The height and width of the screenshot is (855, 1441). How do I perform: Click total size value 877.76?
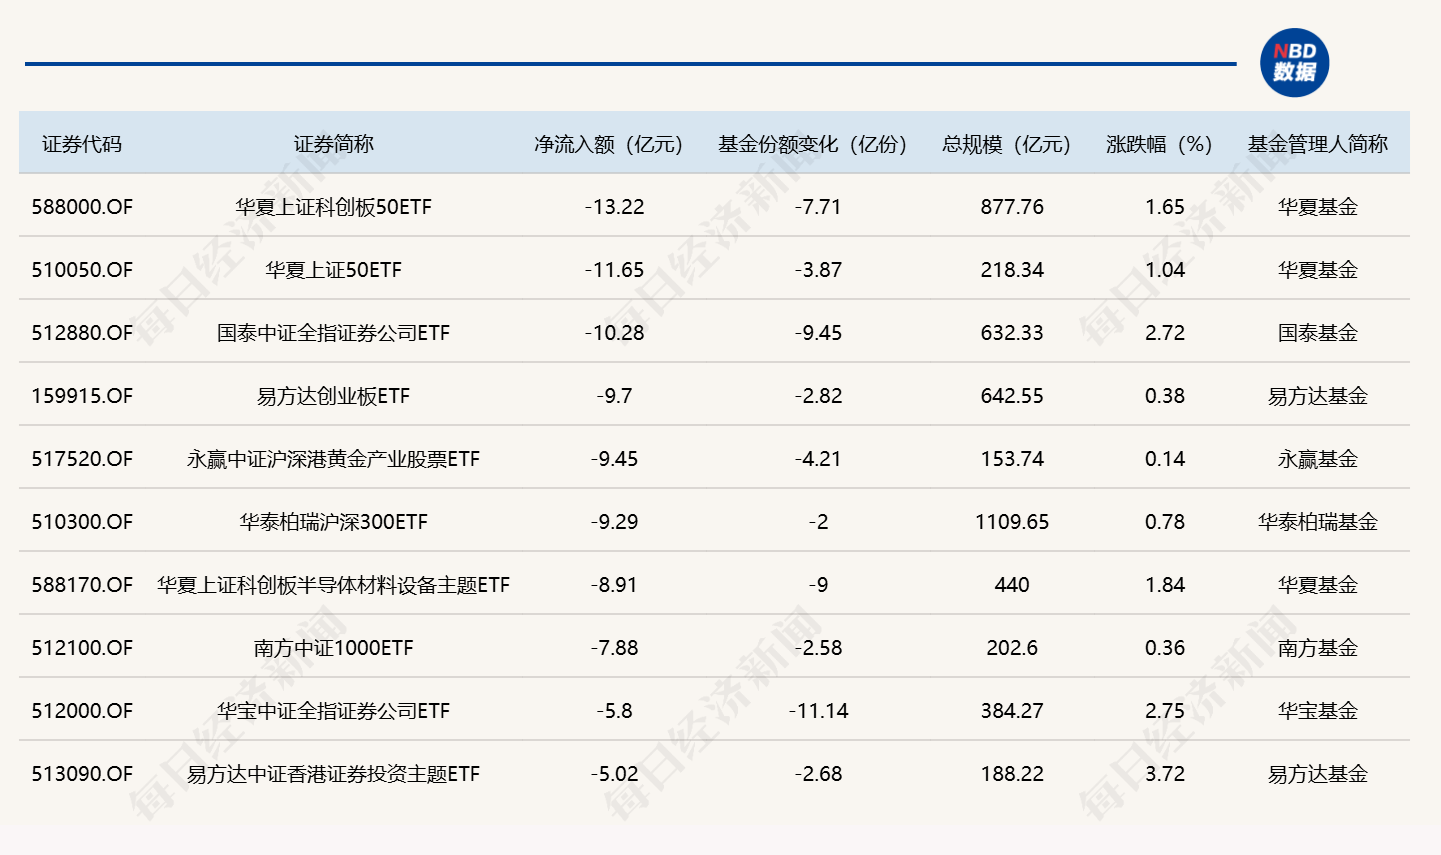(1012, 207)
